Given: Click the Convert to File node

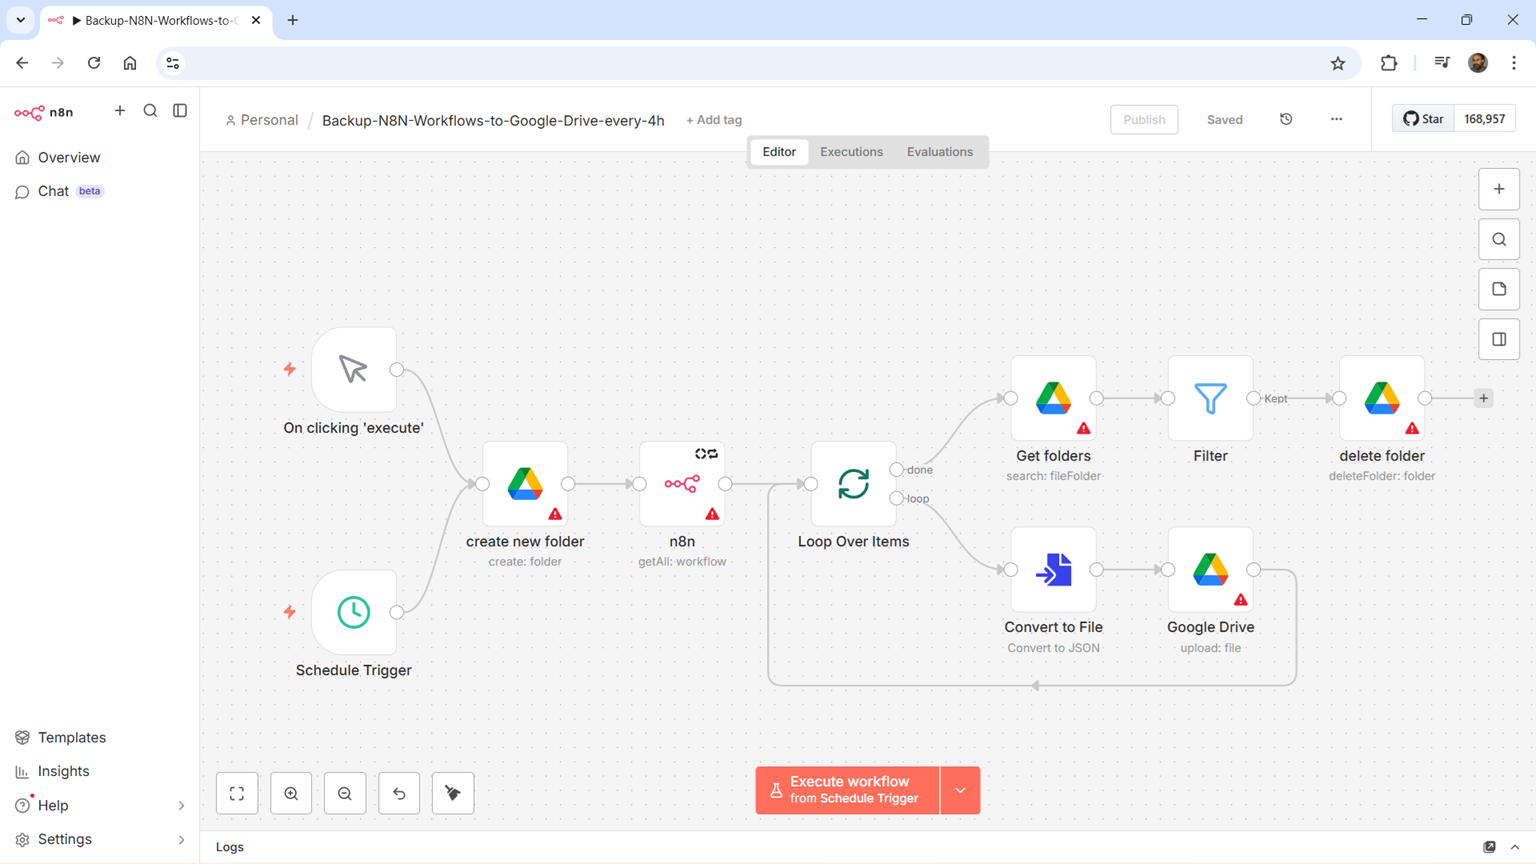Looking at the screenshot, I should point(1053,570).
